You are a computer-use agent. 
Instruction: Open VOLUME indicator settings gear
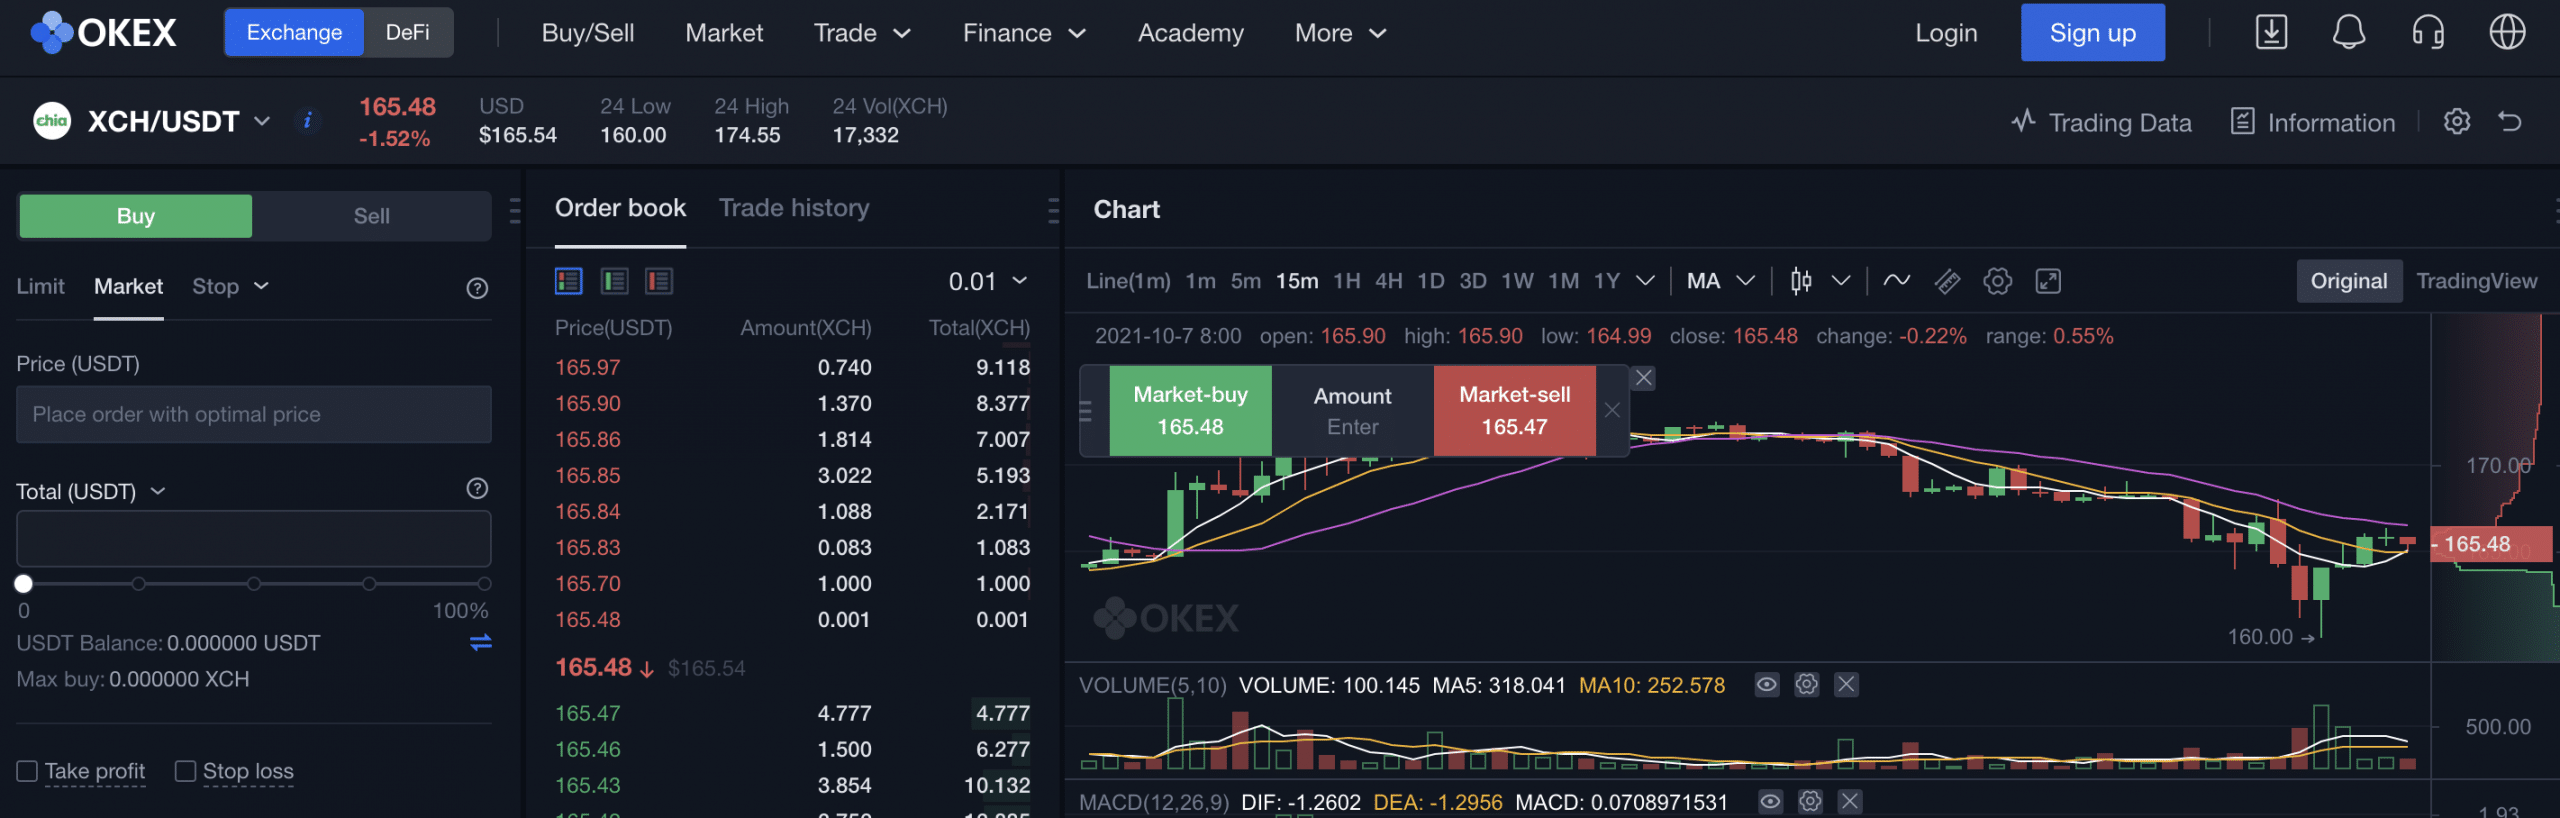pyautogui.click(x=1806, y=685)
